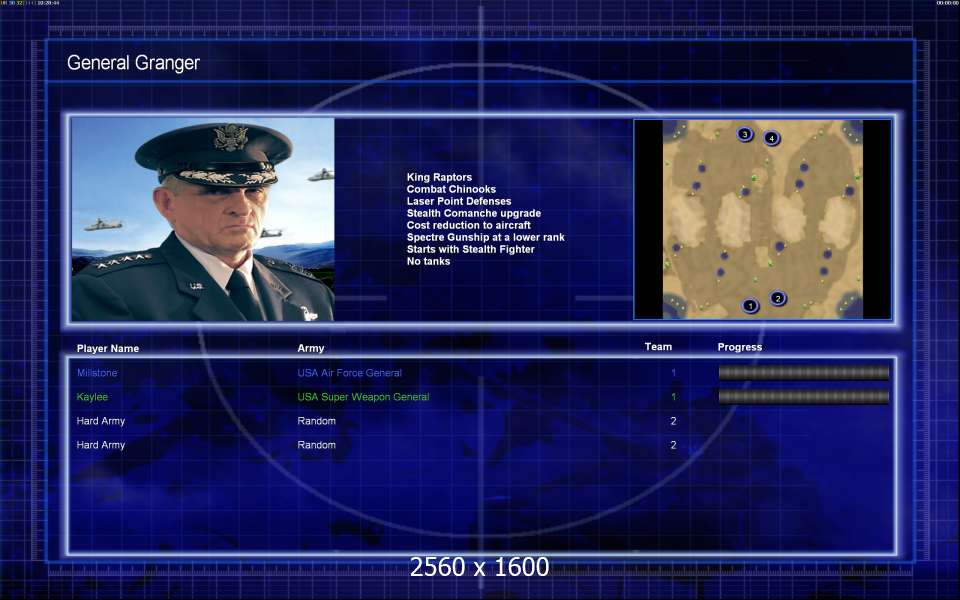Click start position 1 marker on map
This screenshot has height=600, width=960.
(x=750, y=305)
